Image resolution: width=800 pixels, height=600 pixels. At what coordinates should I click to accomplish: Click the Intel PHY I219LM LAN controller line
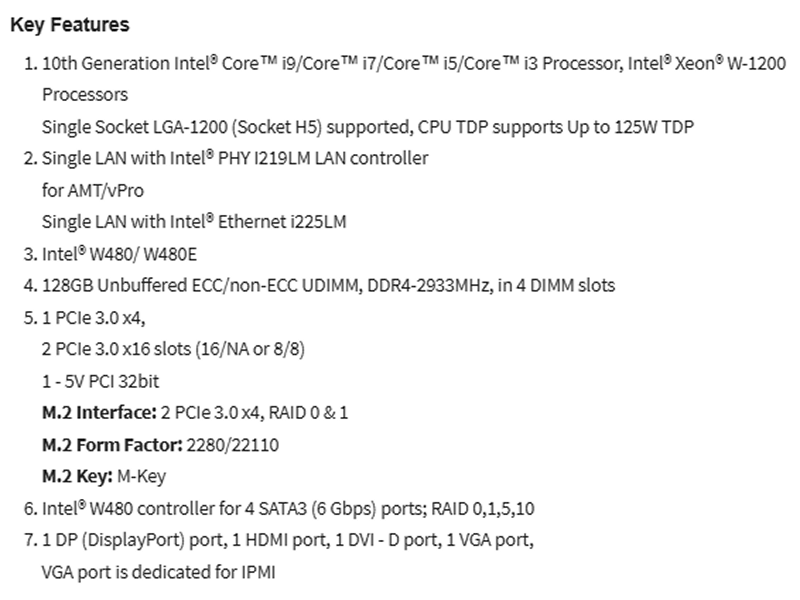pyautogui.click(x=235, y=158)
